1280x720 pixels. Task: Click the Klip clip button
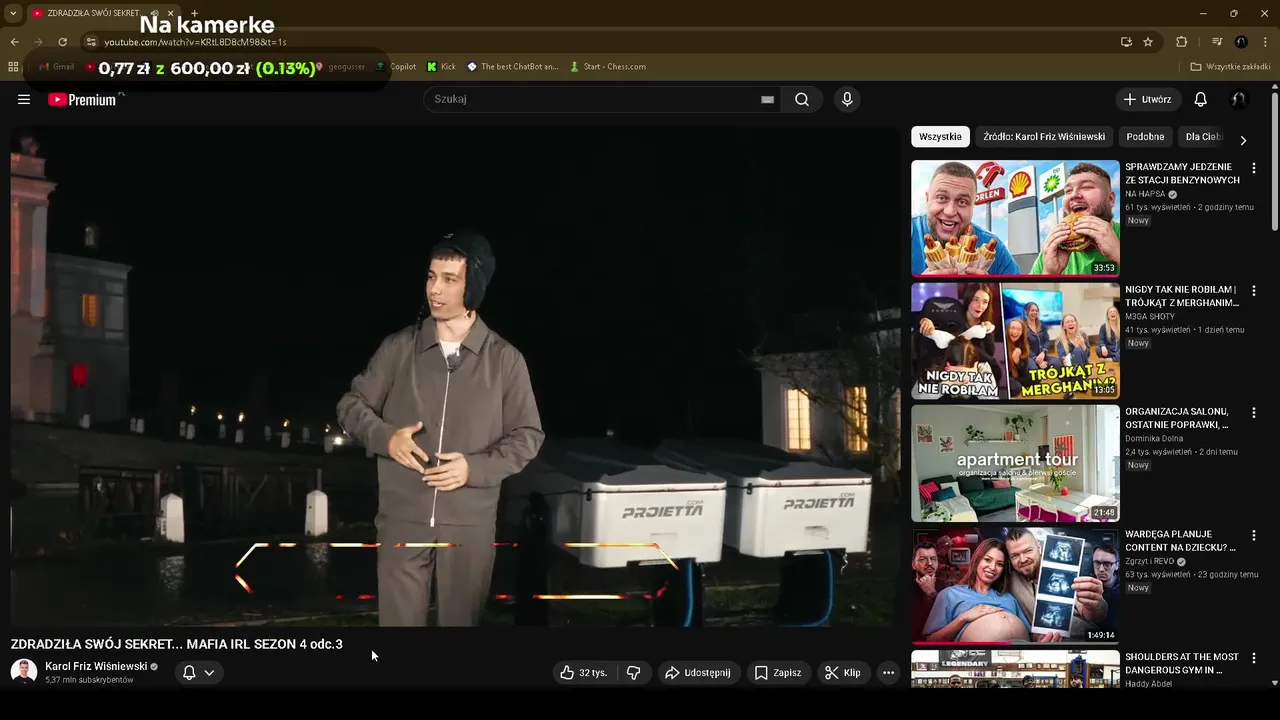click(x=843, y=673)
